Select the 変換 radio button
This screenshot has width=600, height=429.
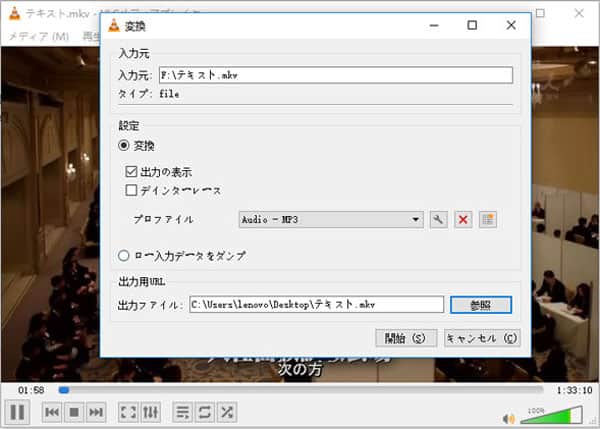pyautogui.click(x=124, y=145)
